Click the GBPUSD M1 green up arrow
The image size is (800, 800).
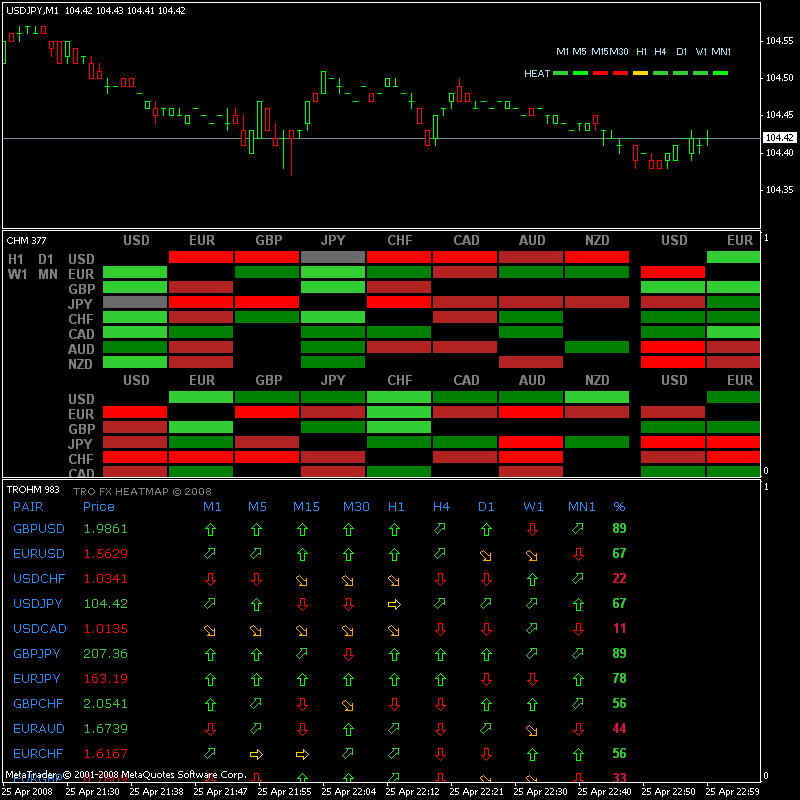210,529
